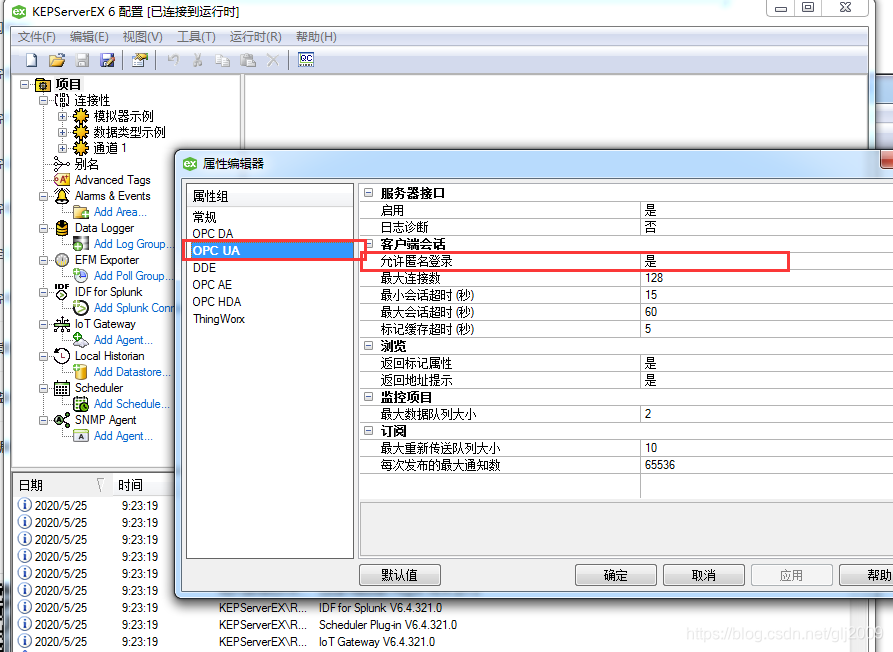
Task: Click the Cut scissors icon
Action: pyautogui.click(x=198, y=60)
